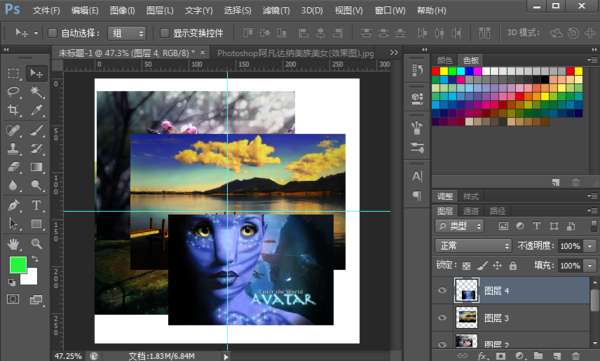600x361 pixels.
Task: Select the Crop tool
Action: (13, 110)
